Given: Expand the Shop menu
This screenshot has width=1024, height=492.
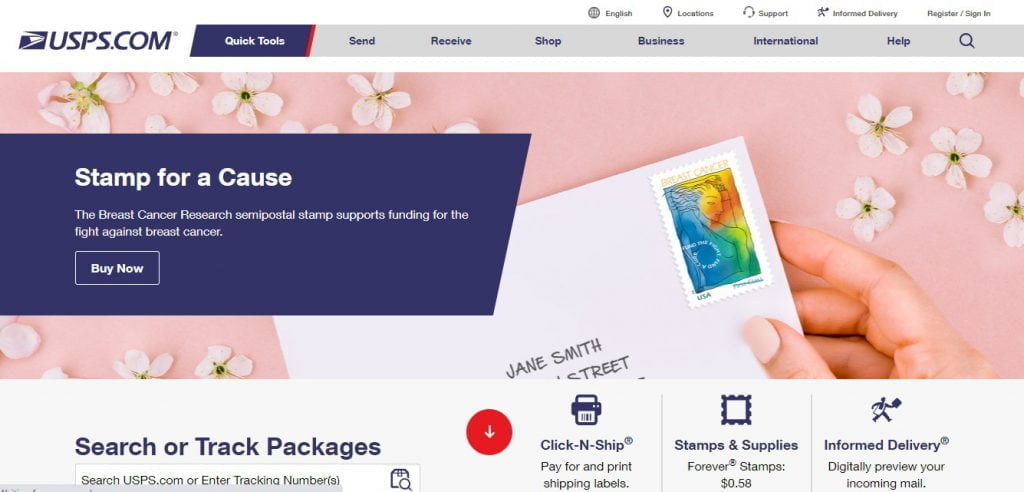Looking at the screenshot, I should coord(548,41).
